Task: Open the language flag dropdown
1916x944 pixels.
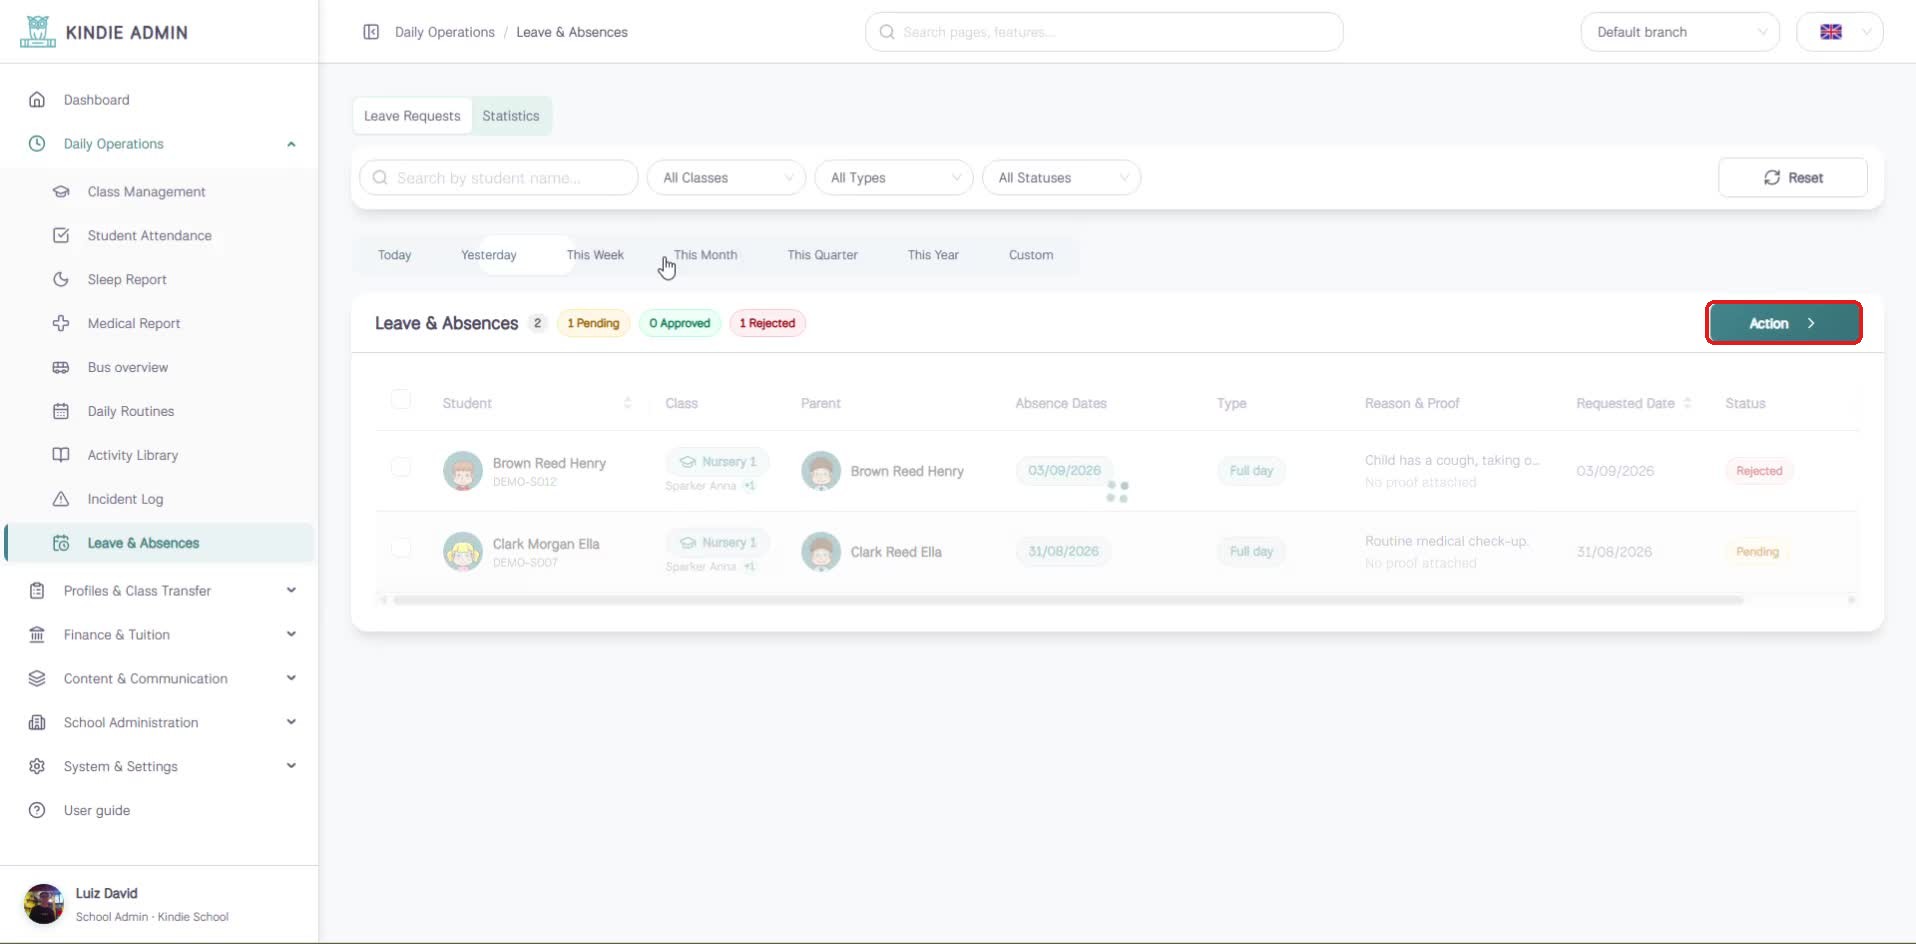Action: (x=1840, y=32)
